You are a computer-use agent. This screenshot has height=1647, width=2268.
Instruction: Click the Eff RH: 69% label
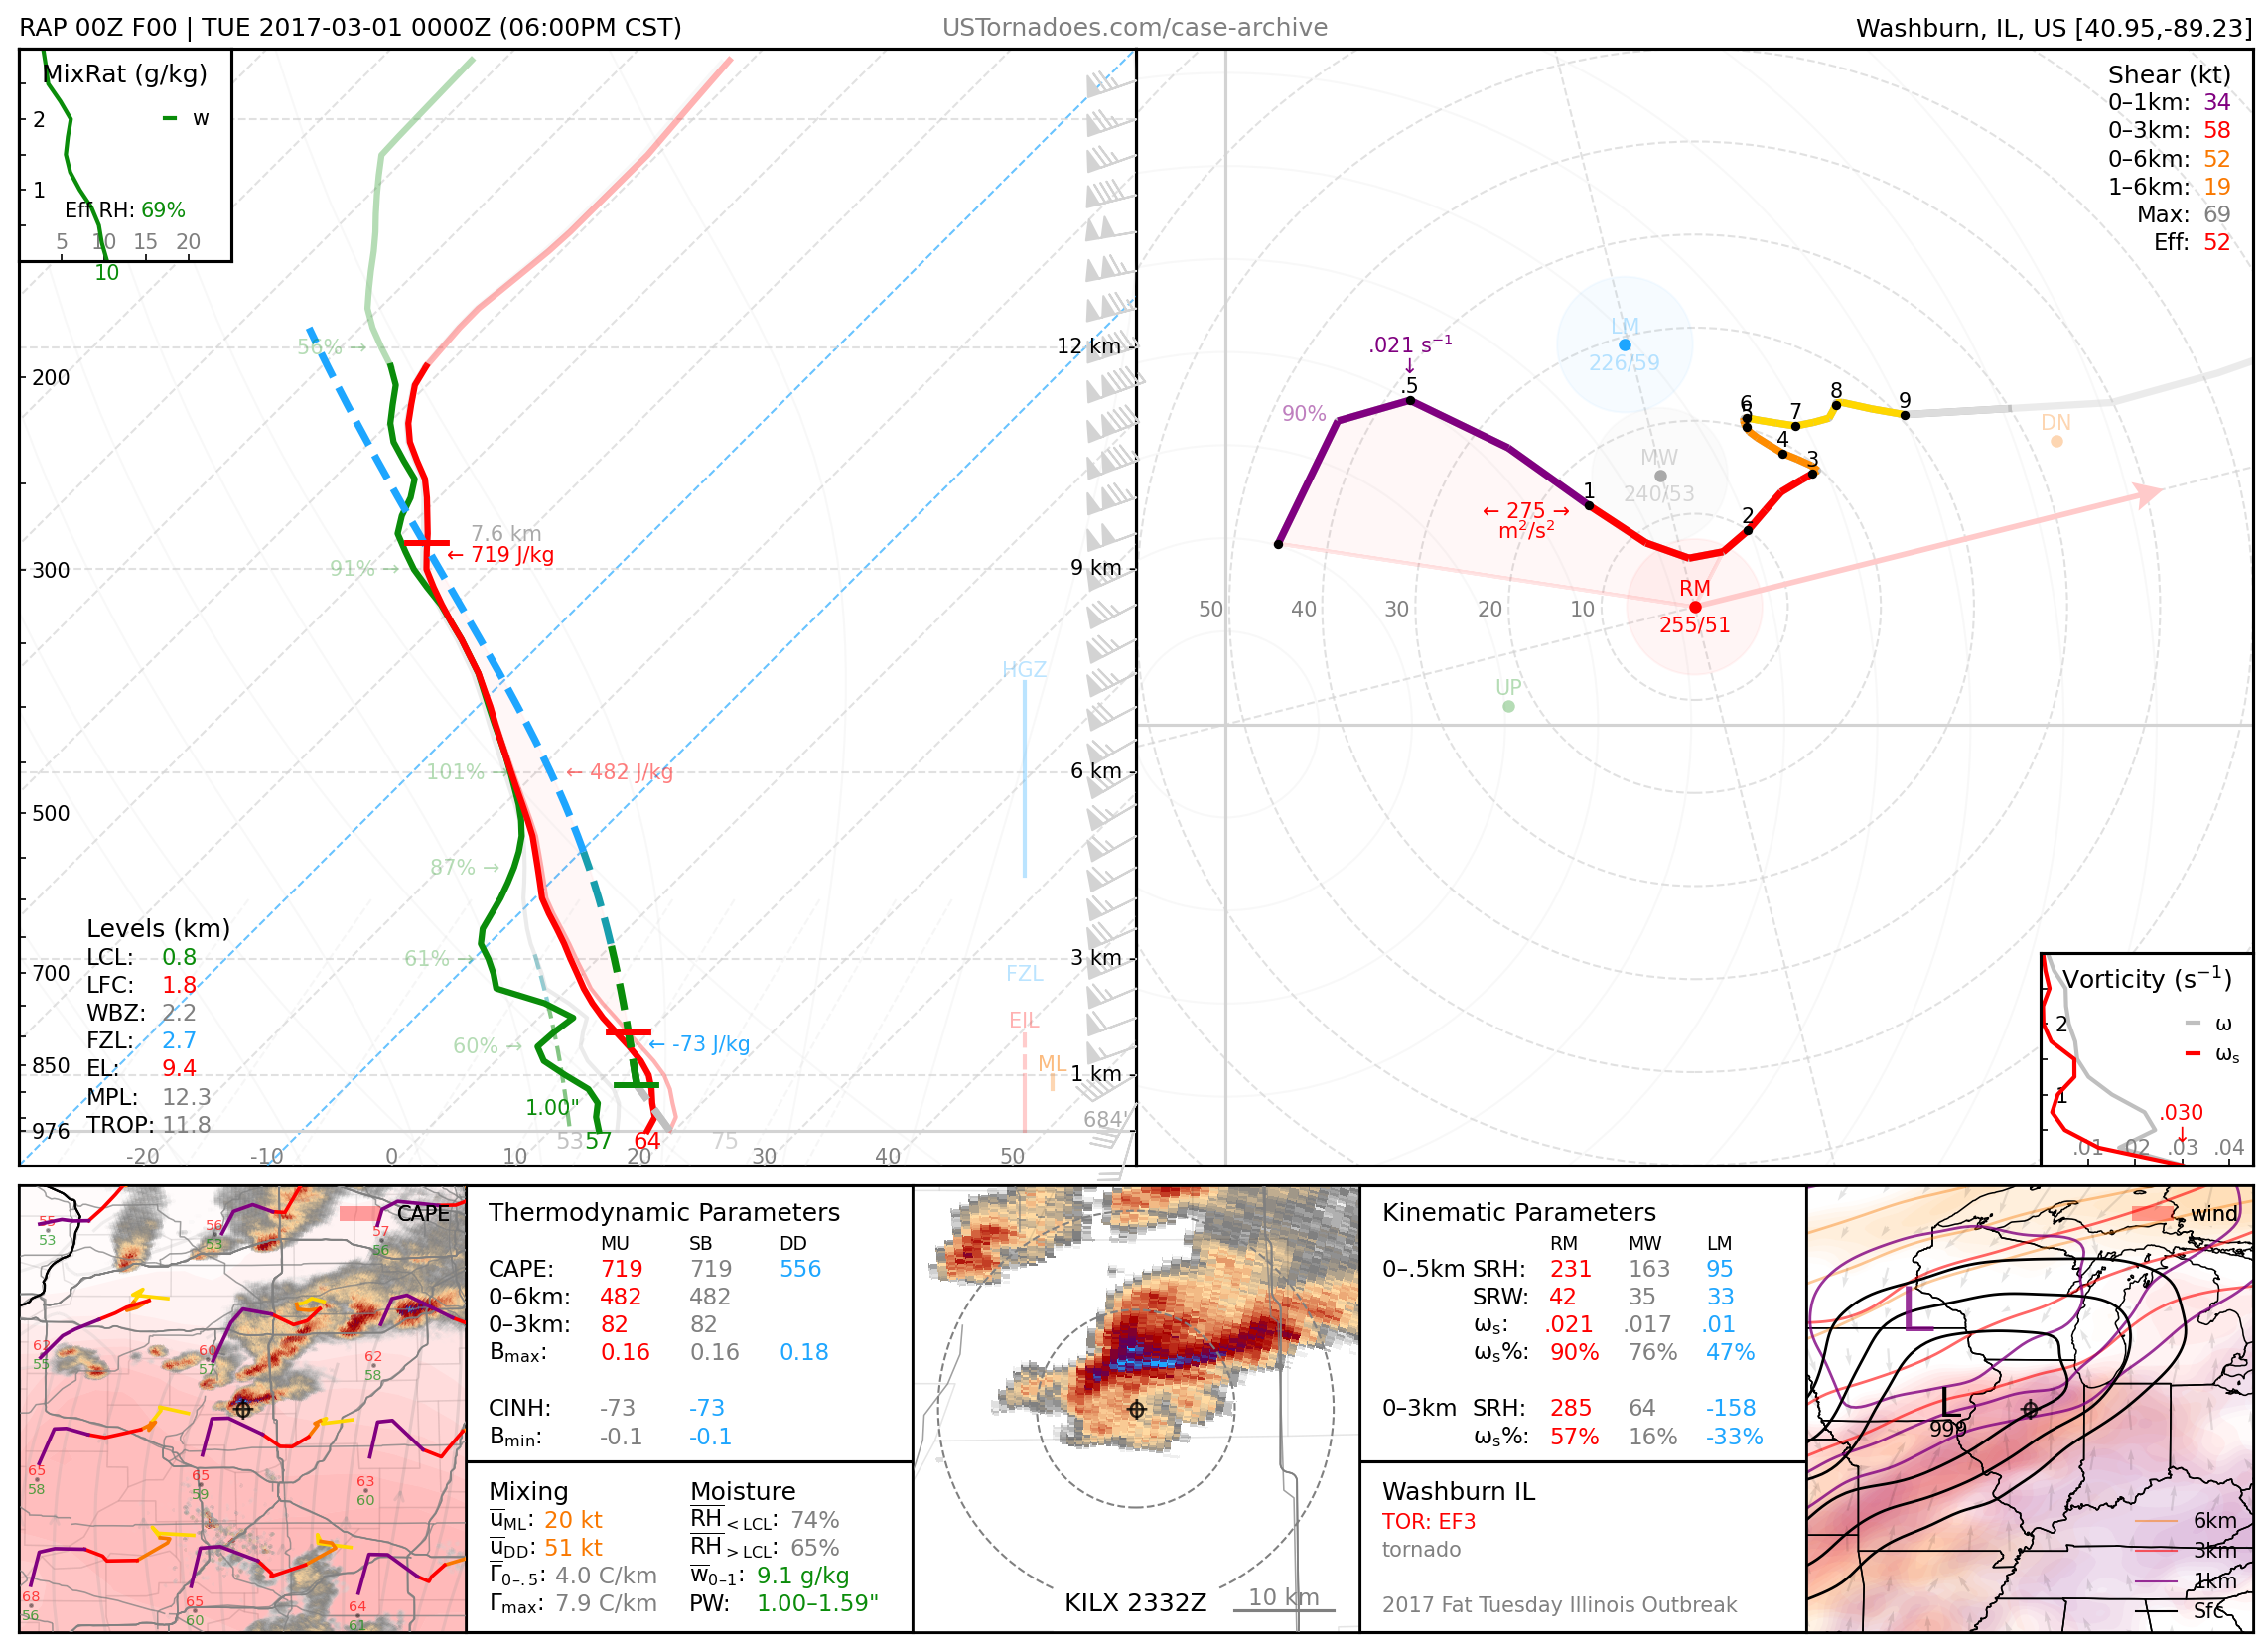tap(125, 210)
